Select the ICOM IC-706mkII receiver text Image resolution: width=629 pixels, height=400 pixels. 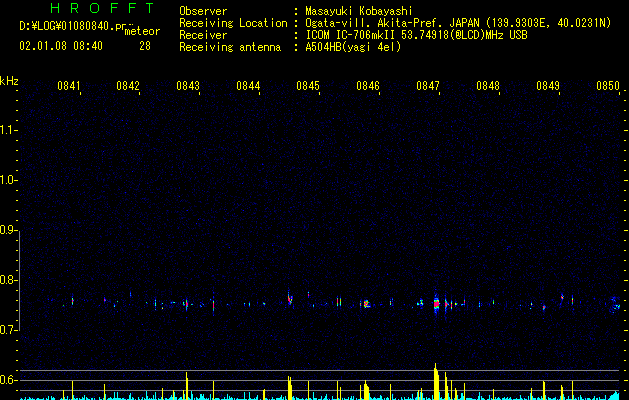click(416, 35)
